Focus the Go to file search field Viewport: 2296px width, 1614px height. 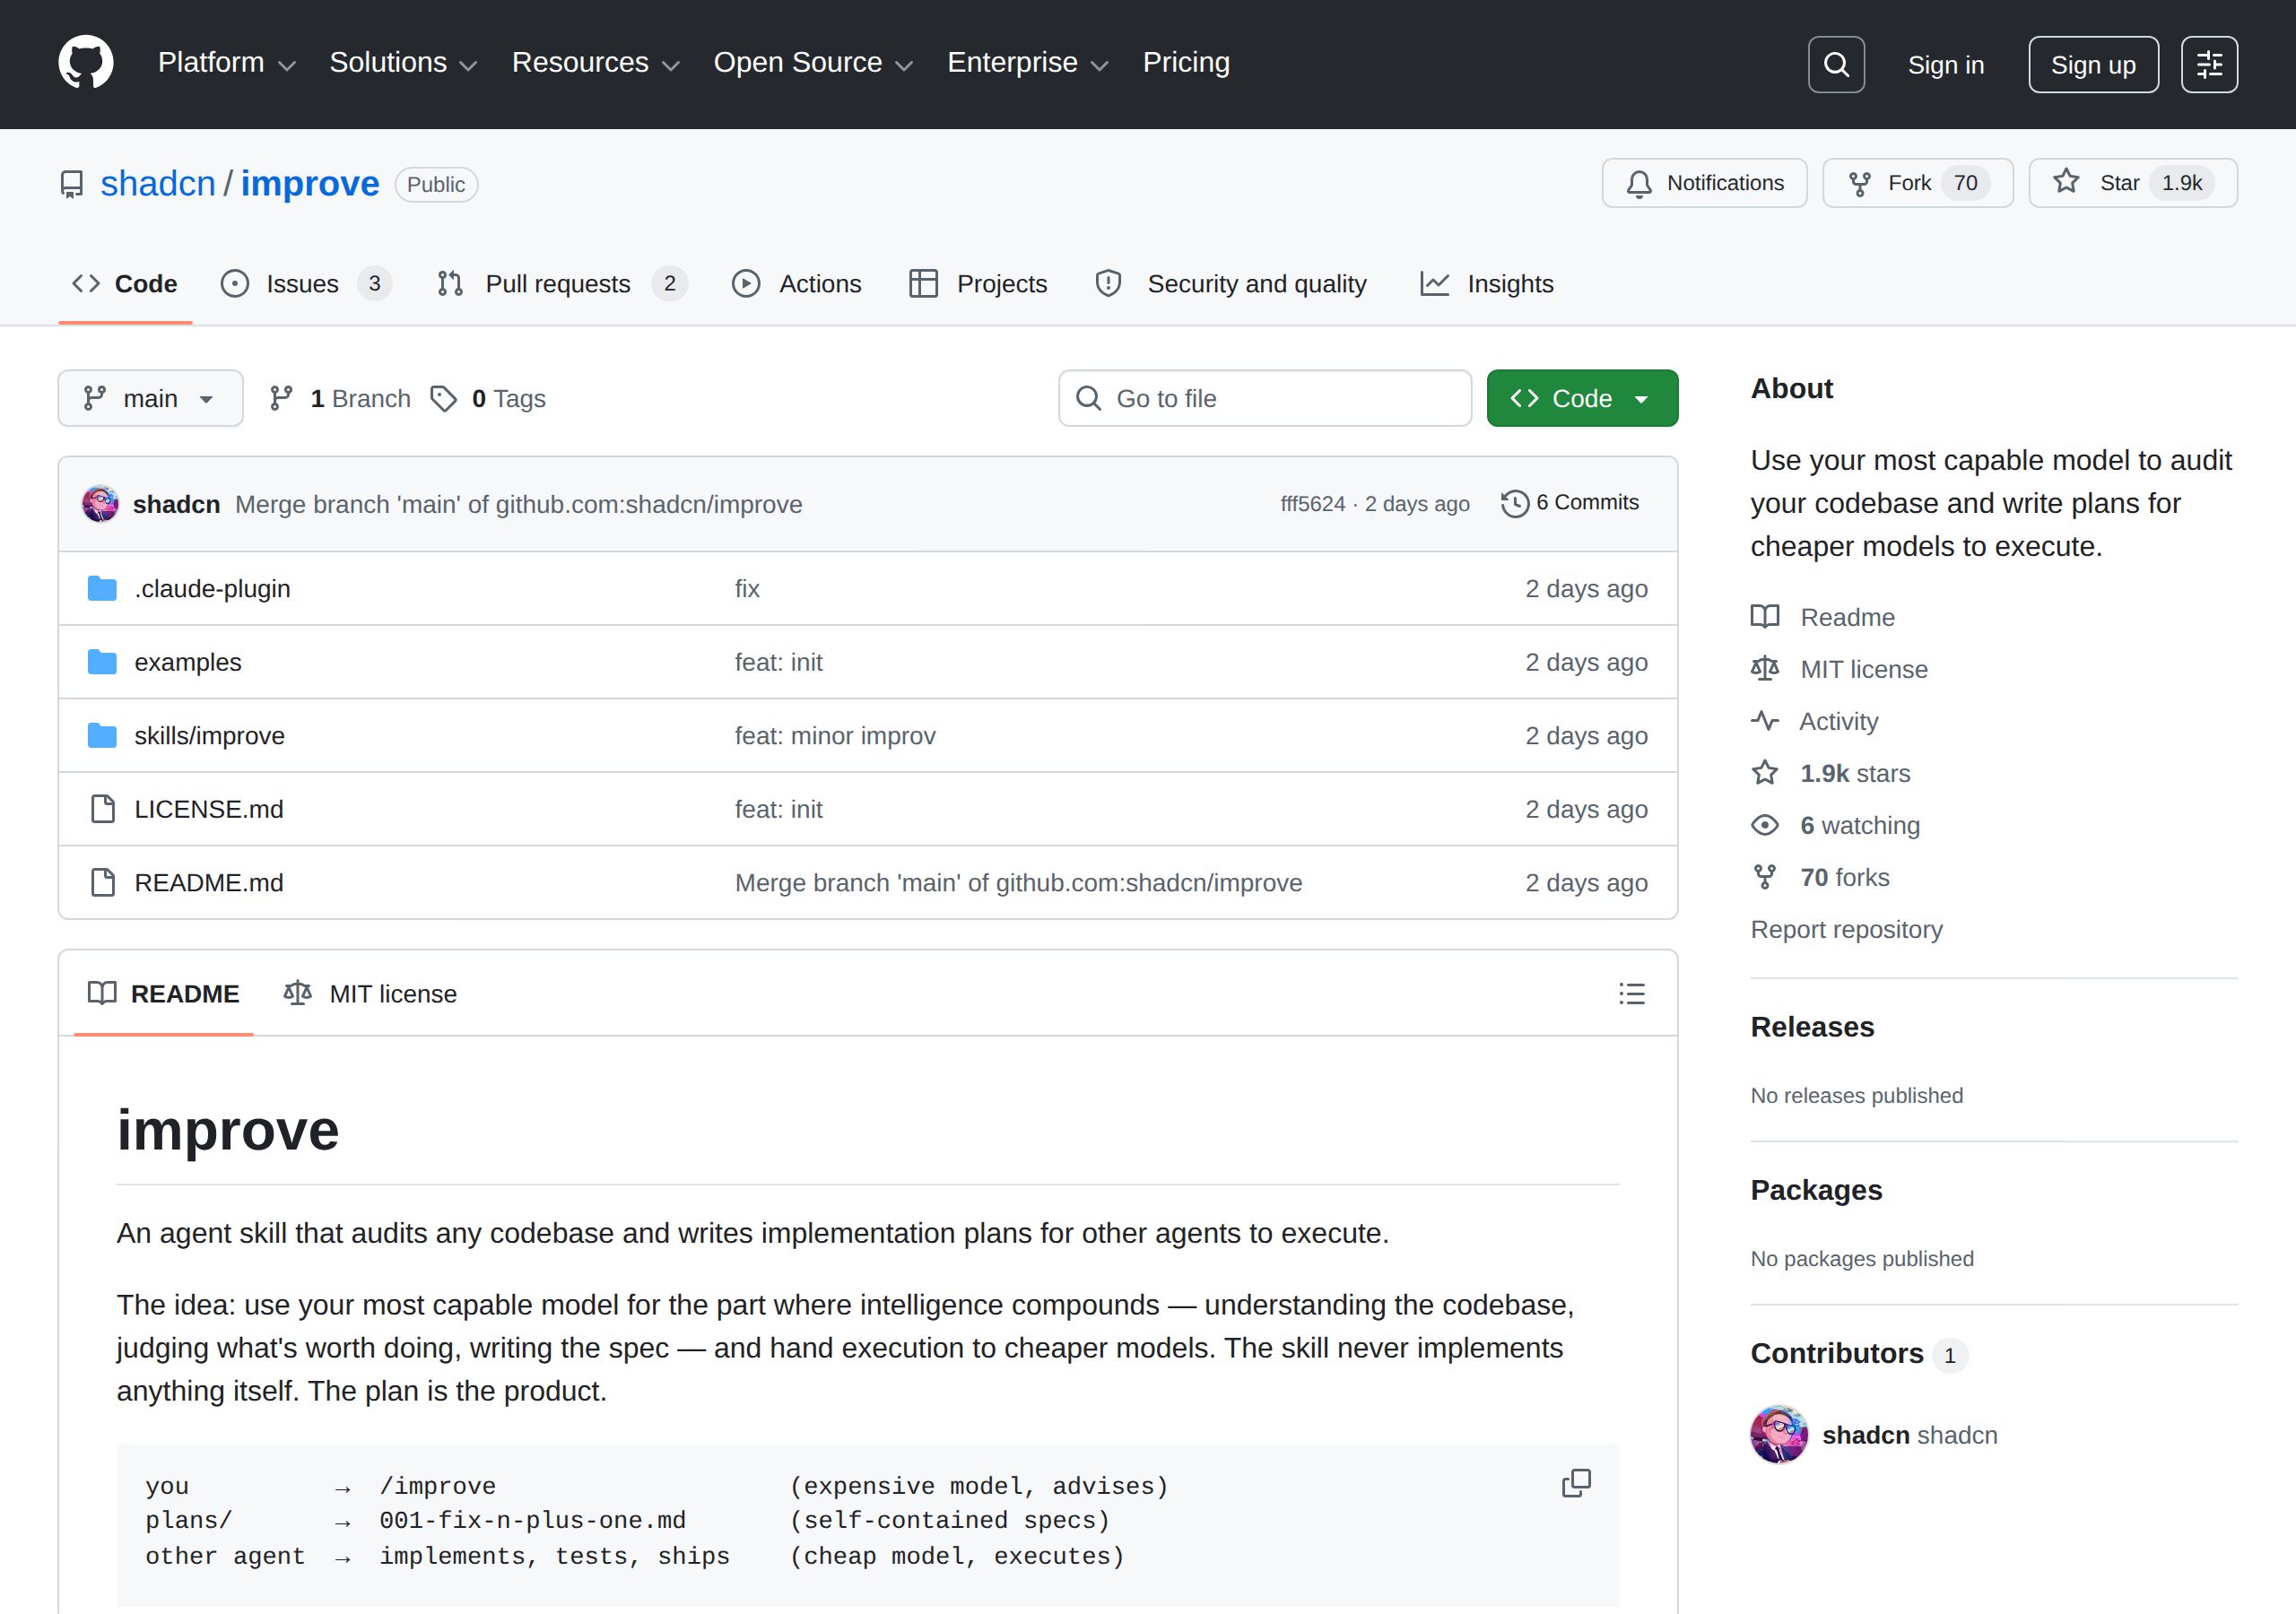[x=1265, y=399]
